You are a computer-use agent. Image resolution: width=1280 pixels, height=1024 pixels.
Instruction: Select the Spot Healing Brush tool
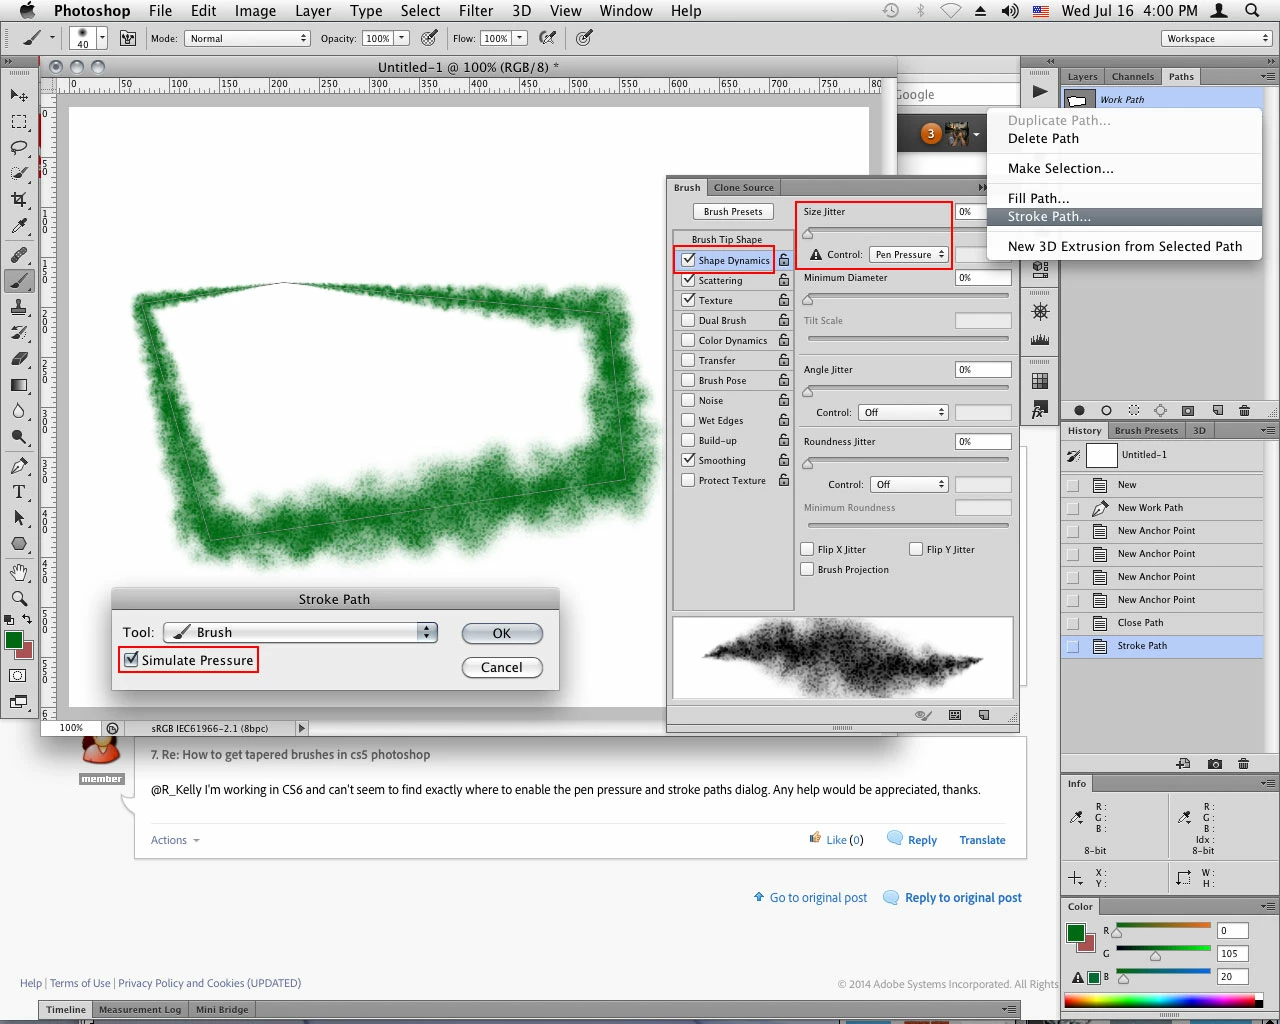(19, 254)
